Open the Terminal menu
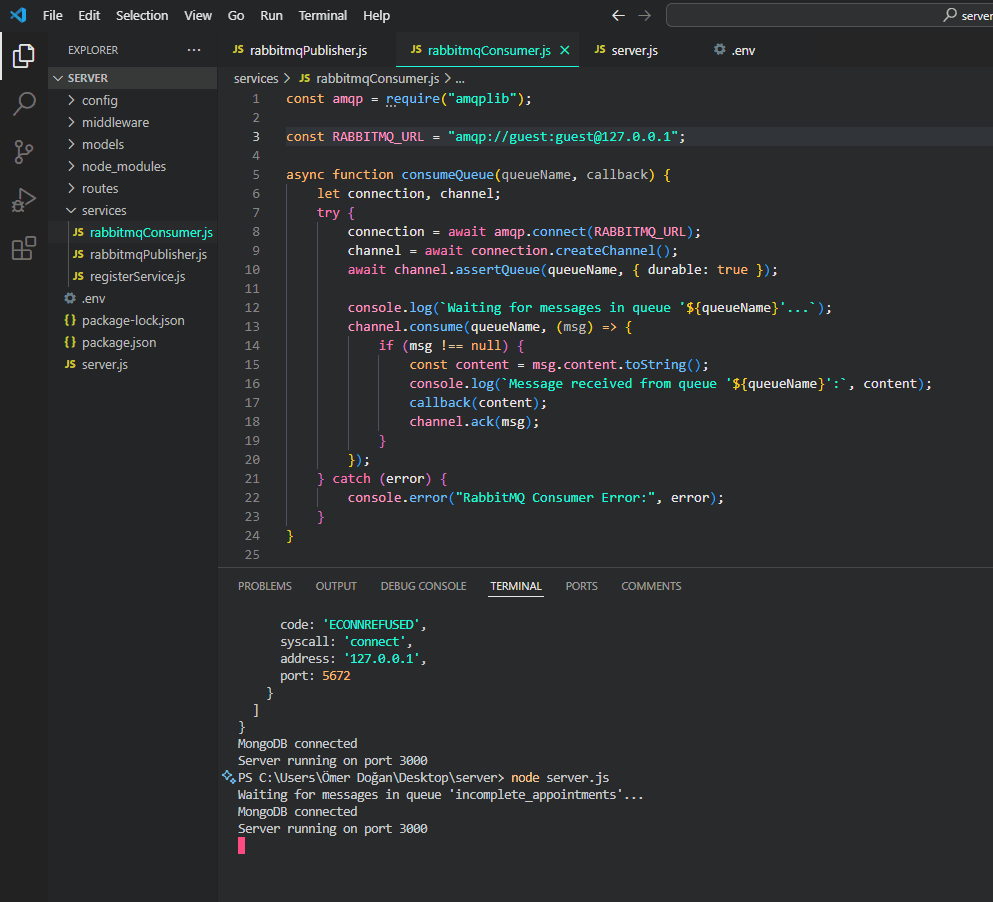Image resolution: width=993 pixels, height=902 pixels. (323, 16)
